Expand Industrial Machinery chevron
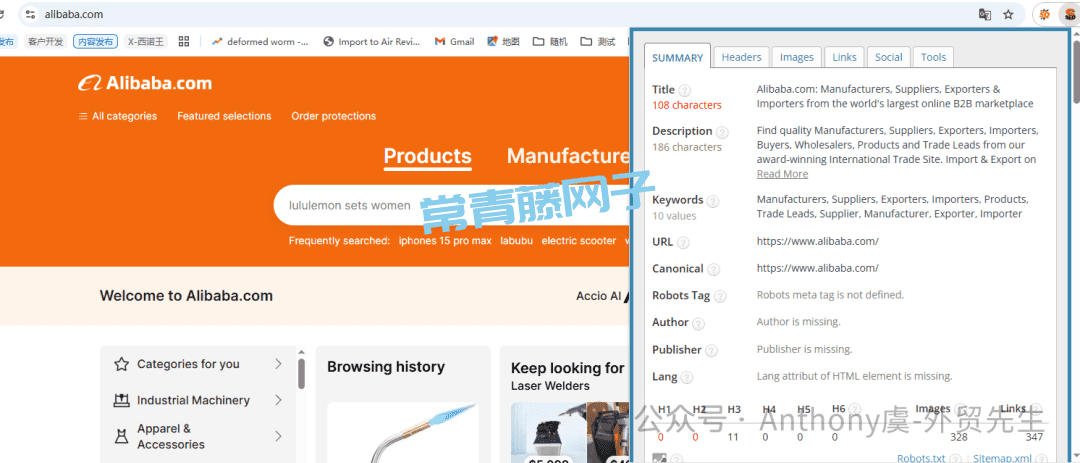This screenshot has width=1080, height=463. (278, 400)
